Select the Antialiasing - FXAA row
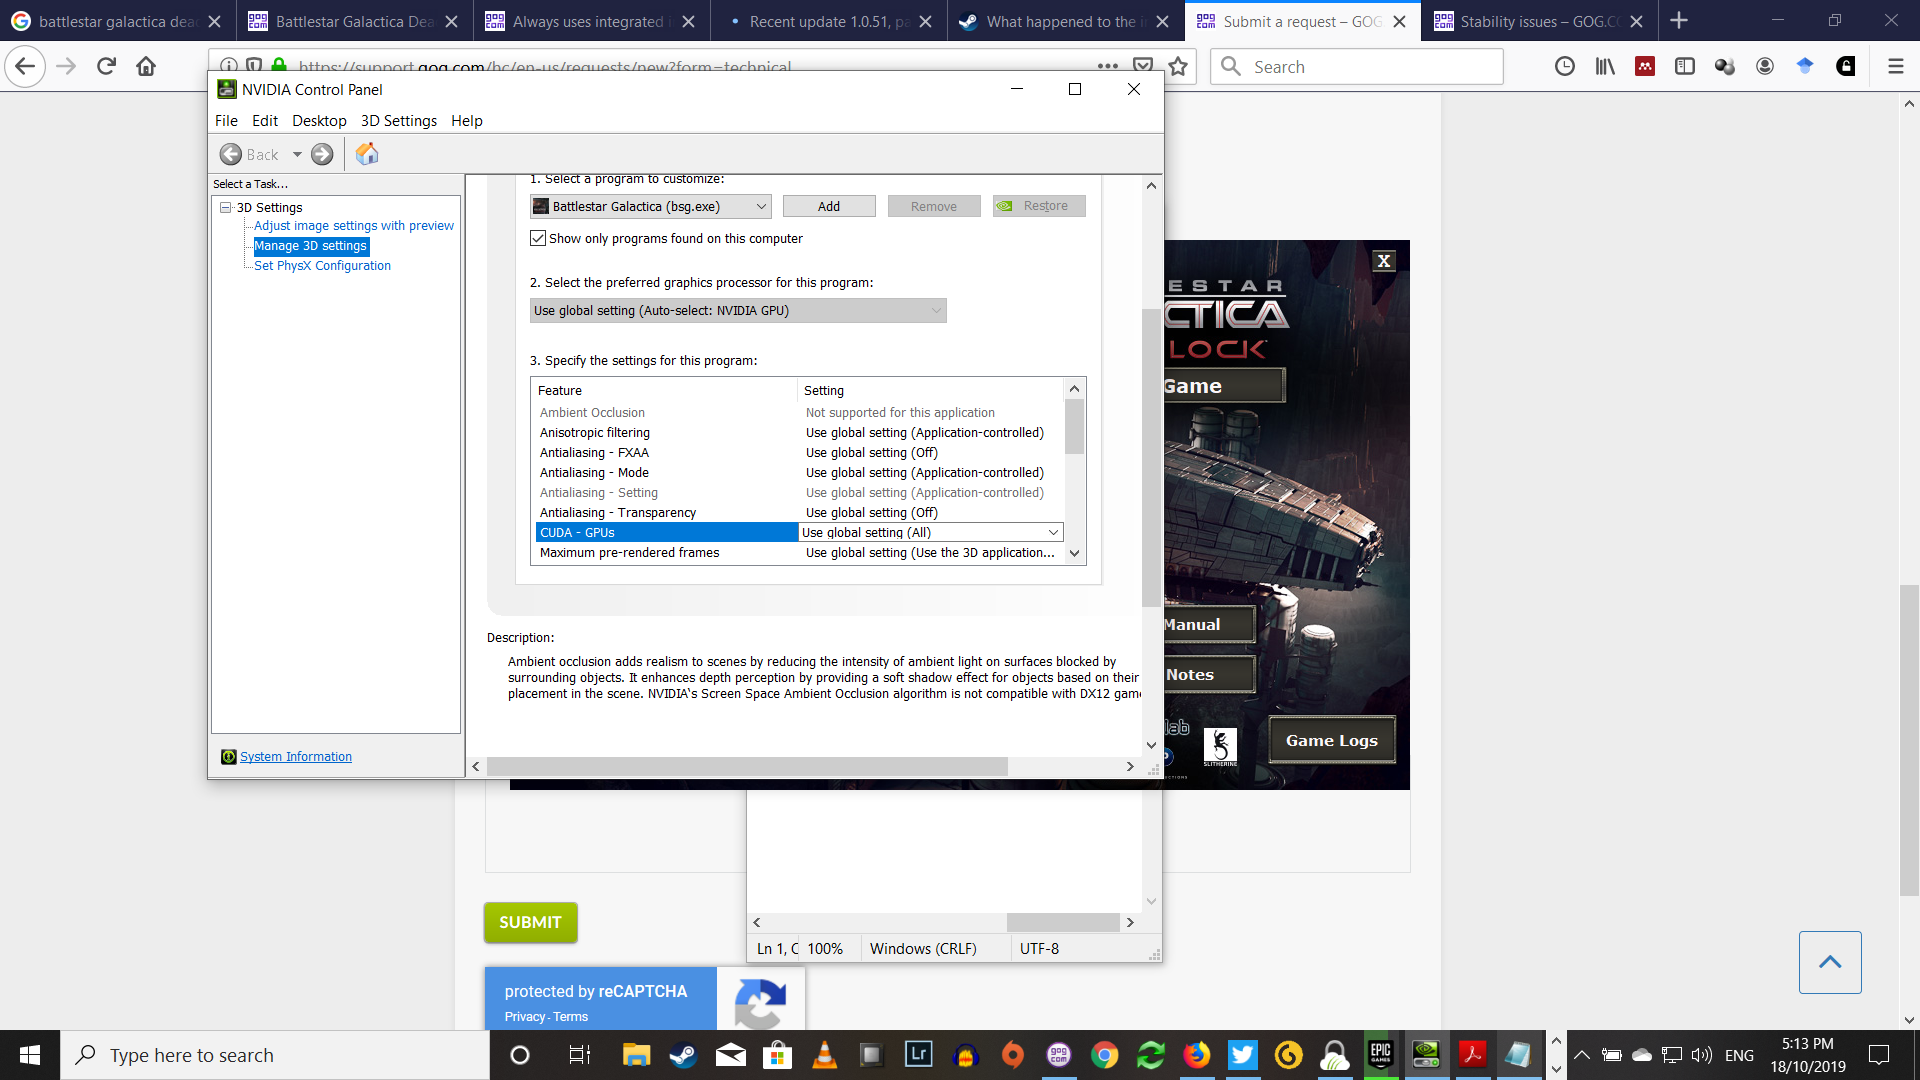The height and width of the screenshot is (1080, 1920). 797,453
